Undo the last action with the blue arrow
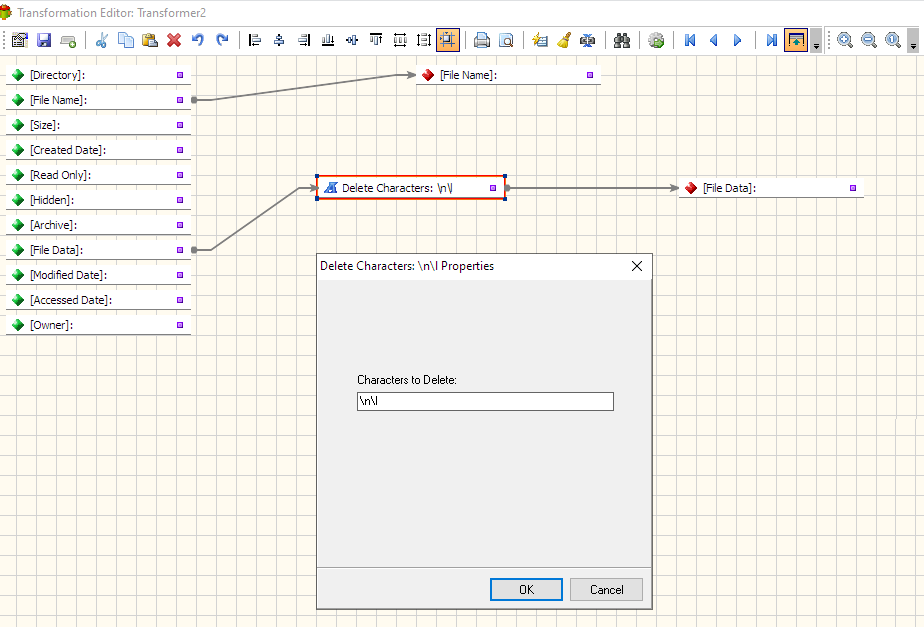 [x=198, y=40]
